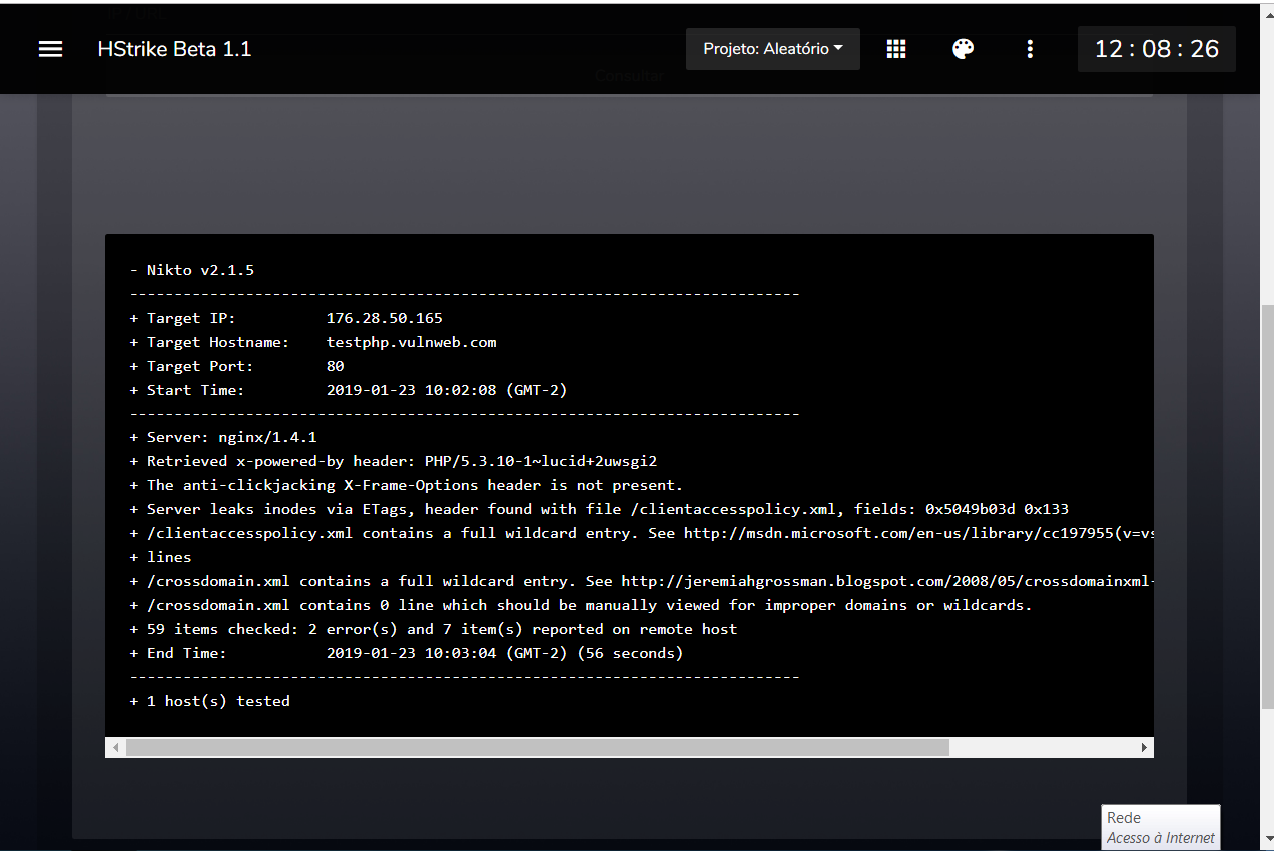Click the /crossdomain.xml contains 0 line text
The width and height of the screenshot is (1274, 851).
click(x=581, y=605)
